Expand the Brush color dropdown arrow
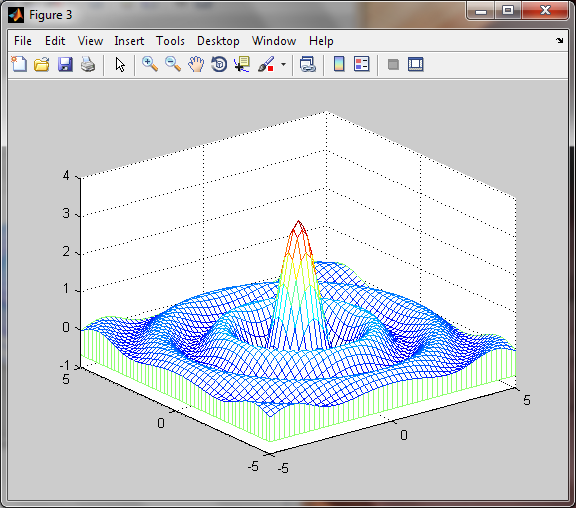 pyautogui.click(x=283, y=64)
